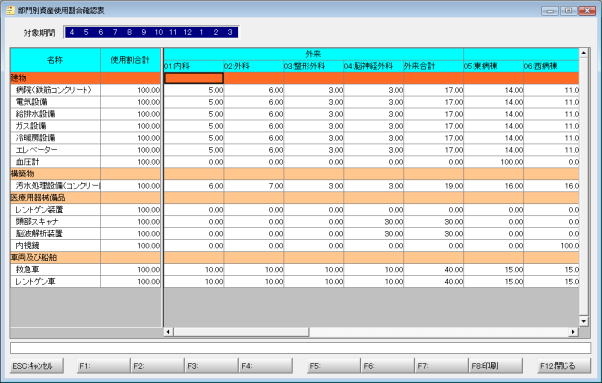Click the highlighted cell in the 建物 row
602x383 pixels.
coord(194,78)
